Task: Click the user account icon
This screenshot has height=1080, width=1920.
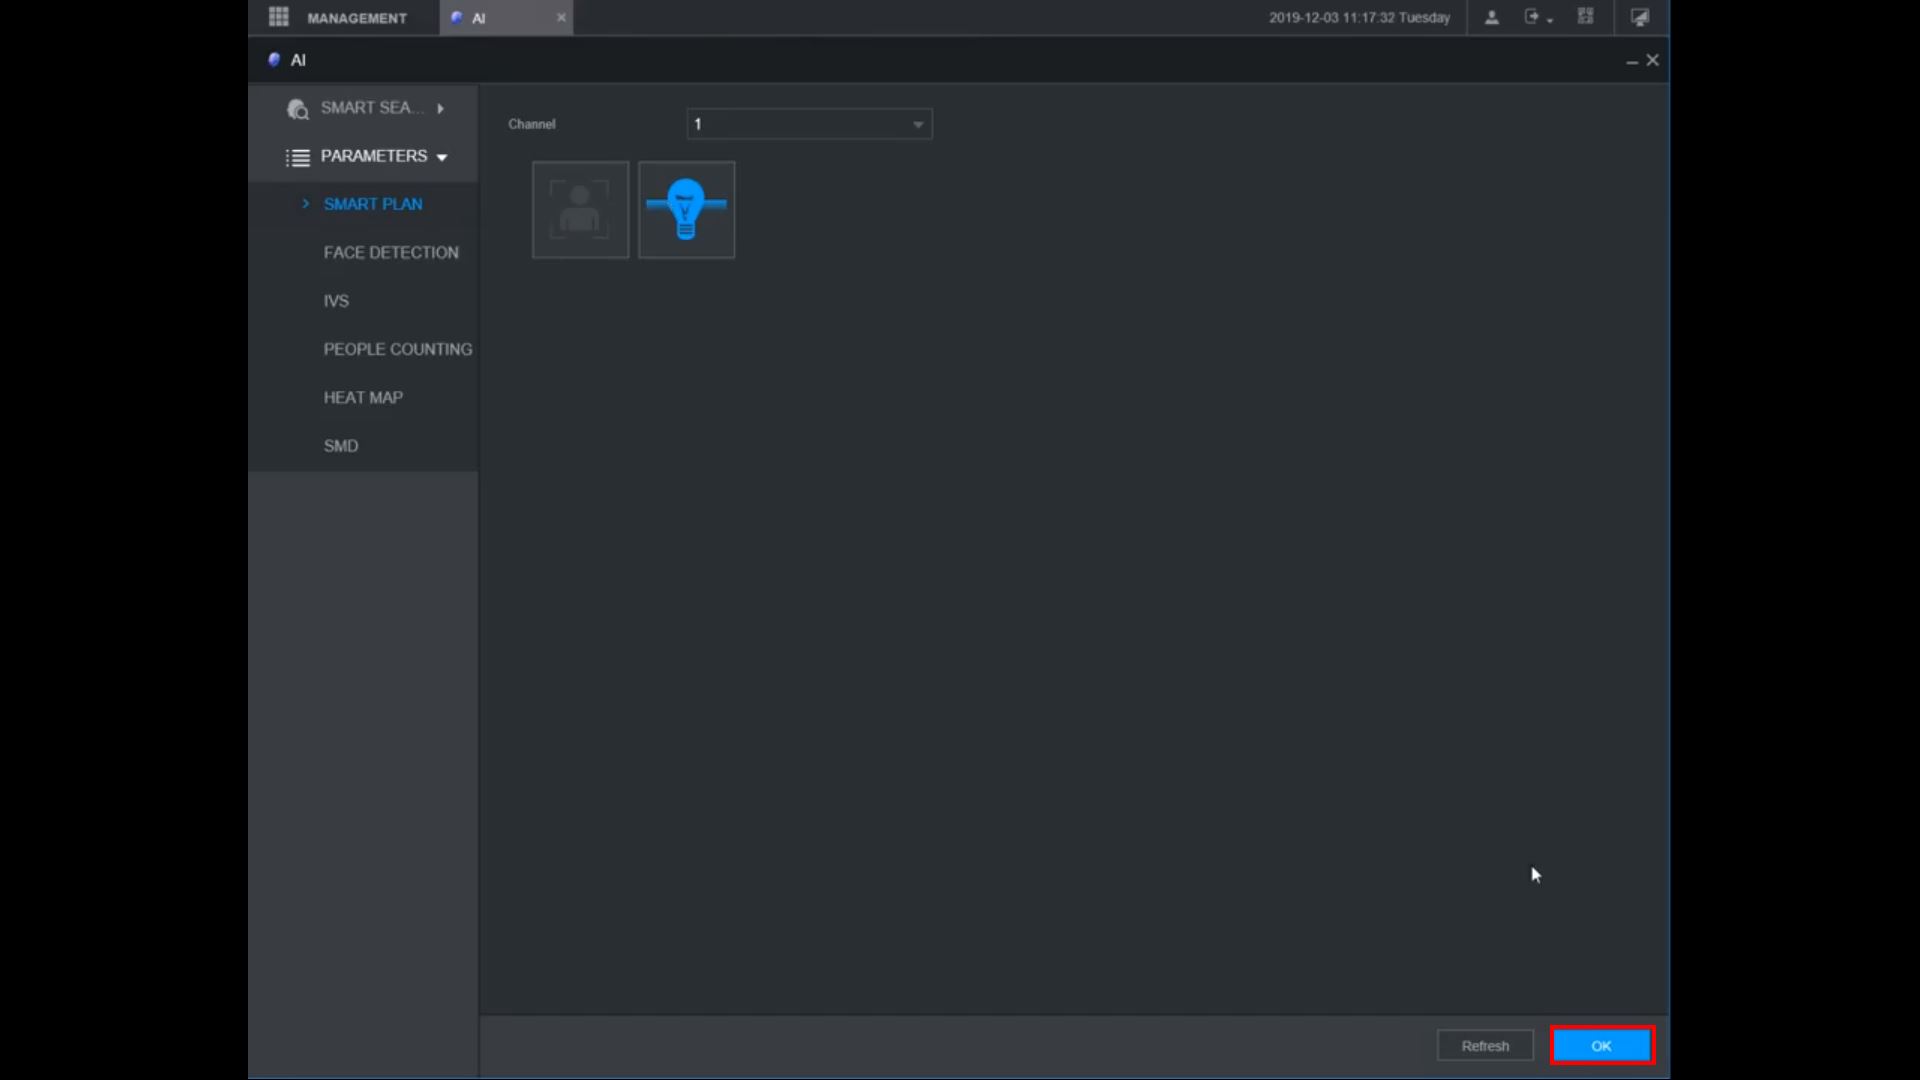Action: click(x=1491, y=17)
